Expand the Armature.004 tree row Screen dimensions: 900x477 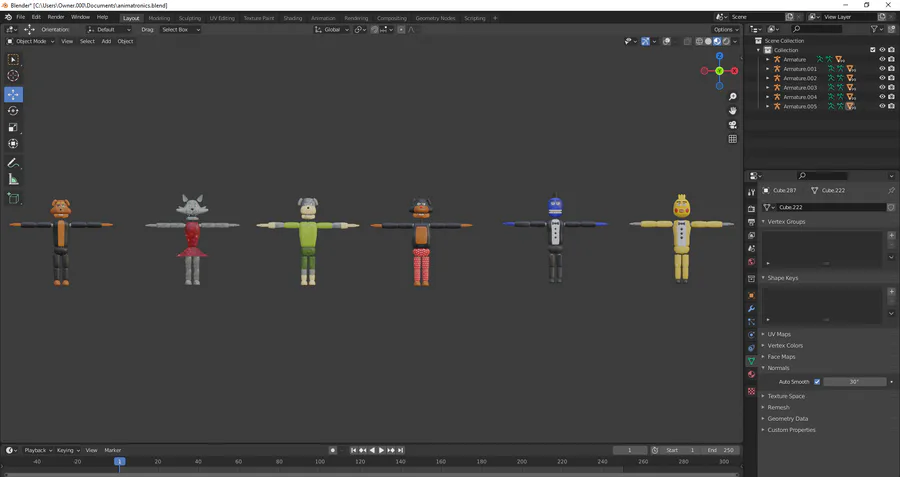click(x=768, y=97)
